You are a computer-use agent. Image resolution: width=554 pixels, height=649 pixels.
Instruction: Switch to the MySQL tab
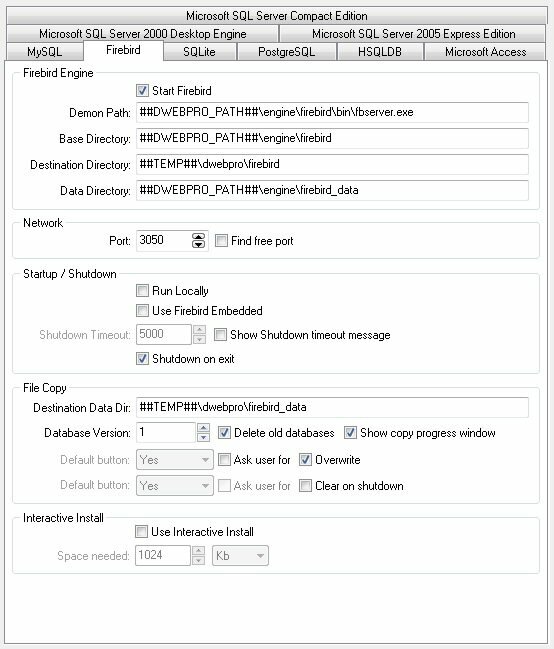(45, 52)
